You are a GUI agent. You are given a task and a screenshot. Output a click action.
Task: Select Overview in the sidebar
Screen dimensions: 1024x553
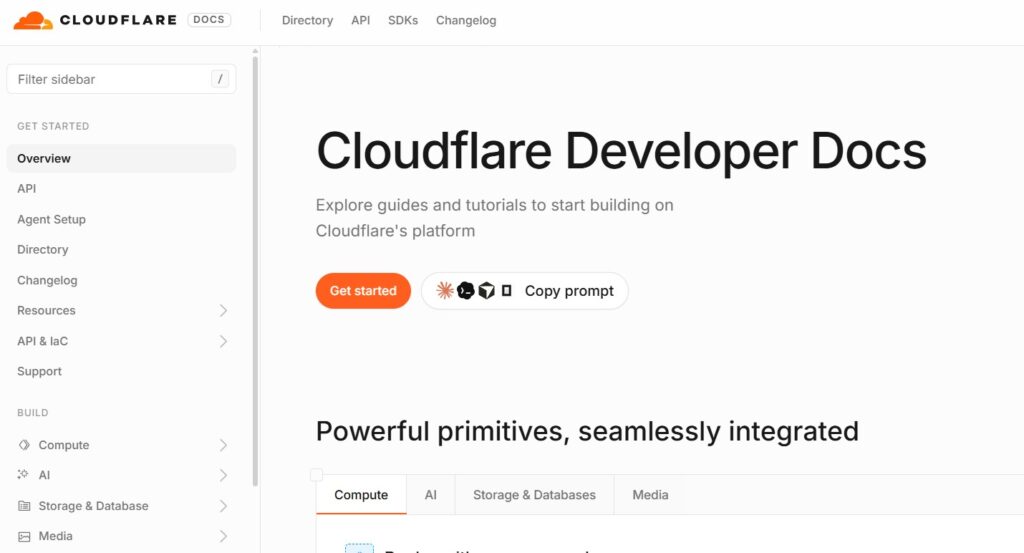pyautogui.click(x=121, y=159)
